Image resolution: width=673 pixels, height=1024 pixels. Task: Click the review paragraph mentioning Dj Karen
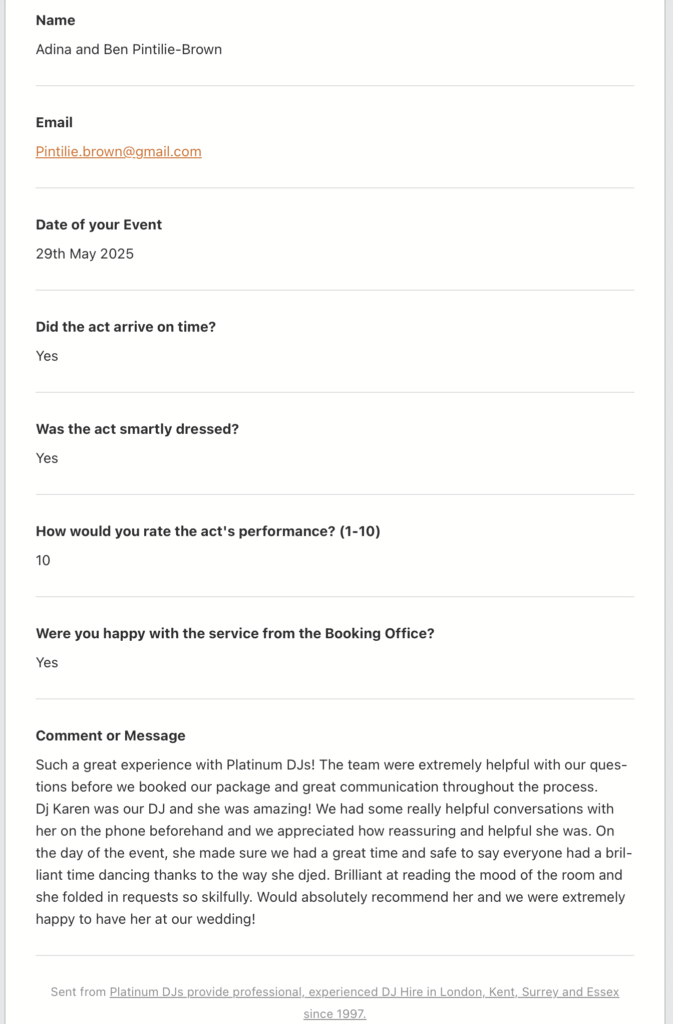pos(330,853)
